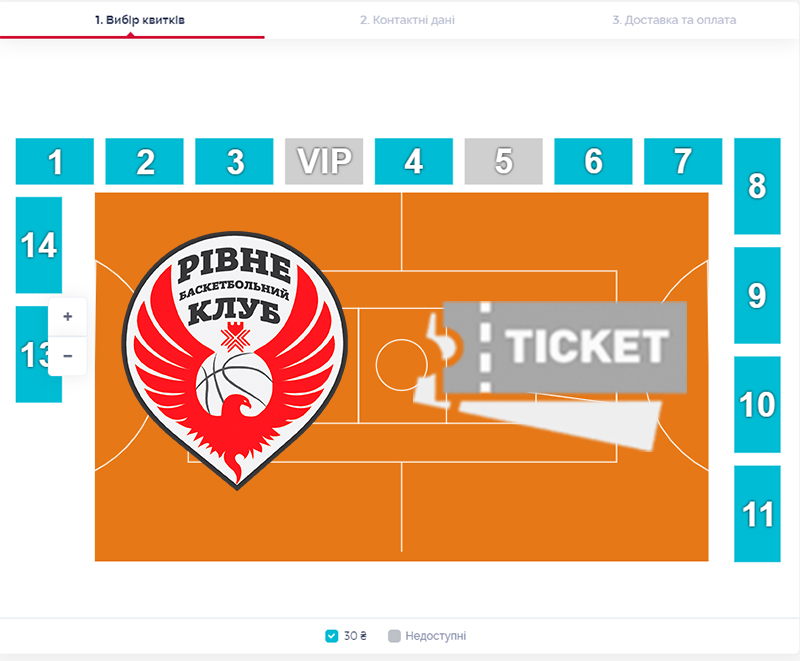Zoom out with the minus button
The height and width of the screenshot is (661, 800).
[67, 356]
